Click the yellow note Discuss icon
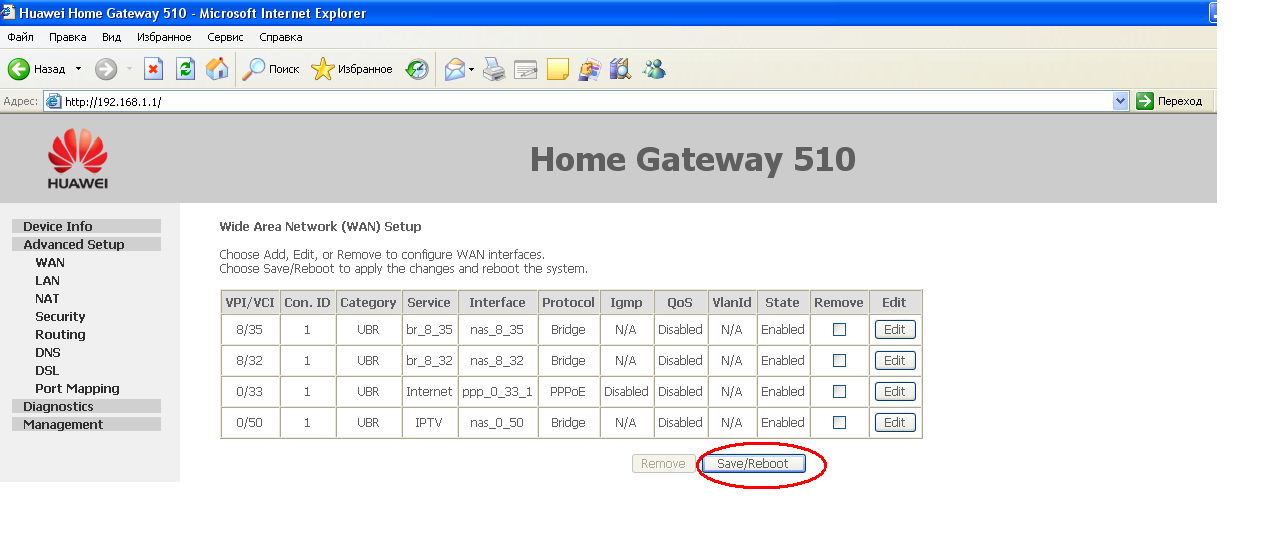Screen dimensions: 1280x551 click(x=558, y=69)
